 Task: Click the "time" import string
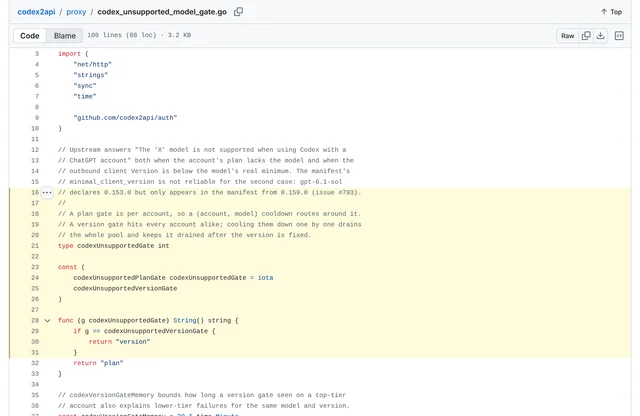(85, 96)
